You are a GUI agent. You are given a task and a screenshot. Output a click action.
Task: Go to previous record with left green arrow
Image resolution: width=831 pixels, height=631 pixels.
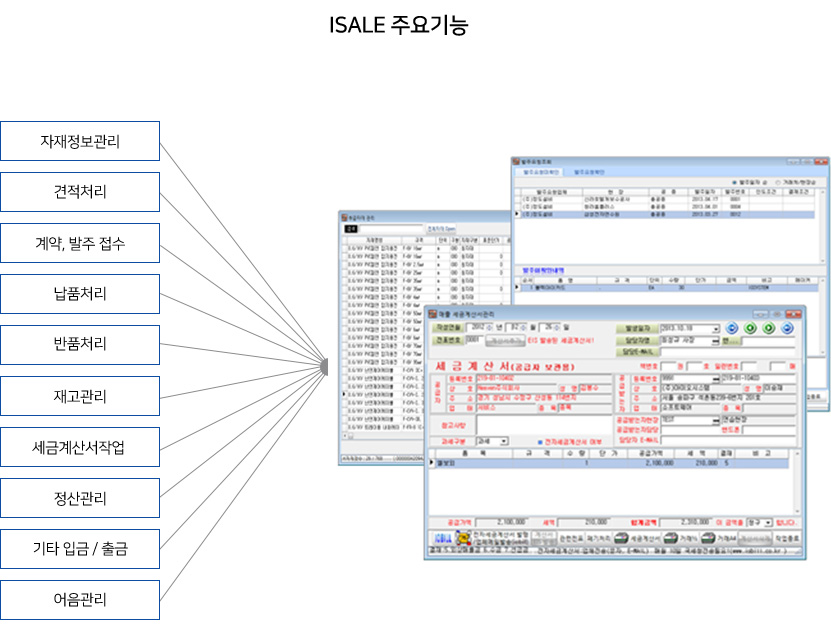(750, 328)
